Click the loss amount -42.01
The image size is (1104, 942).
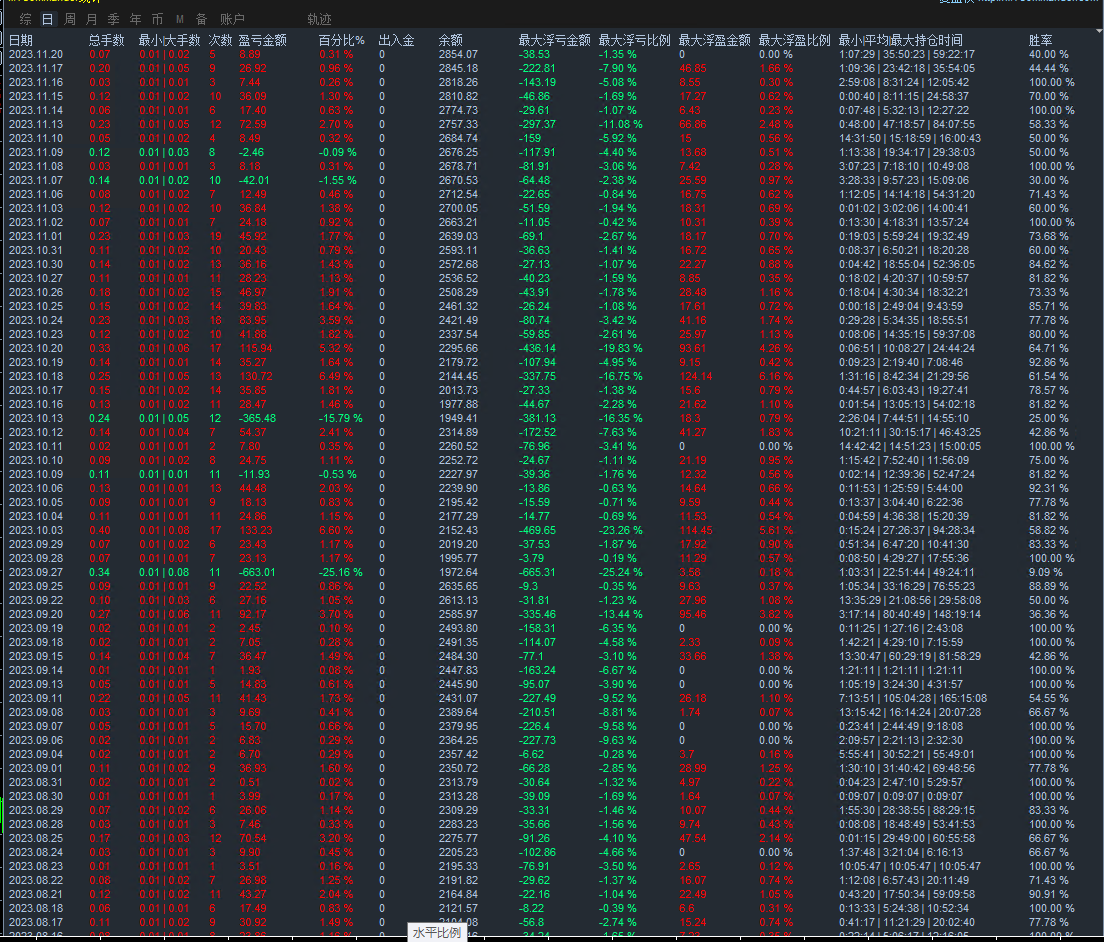[254, 180]
